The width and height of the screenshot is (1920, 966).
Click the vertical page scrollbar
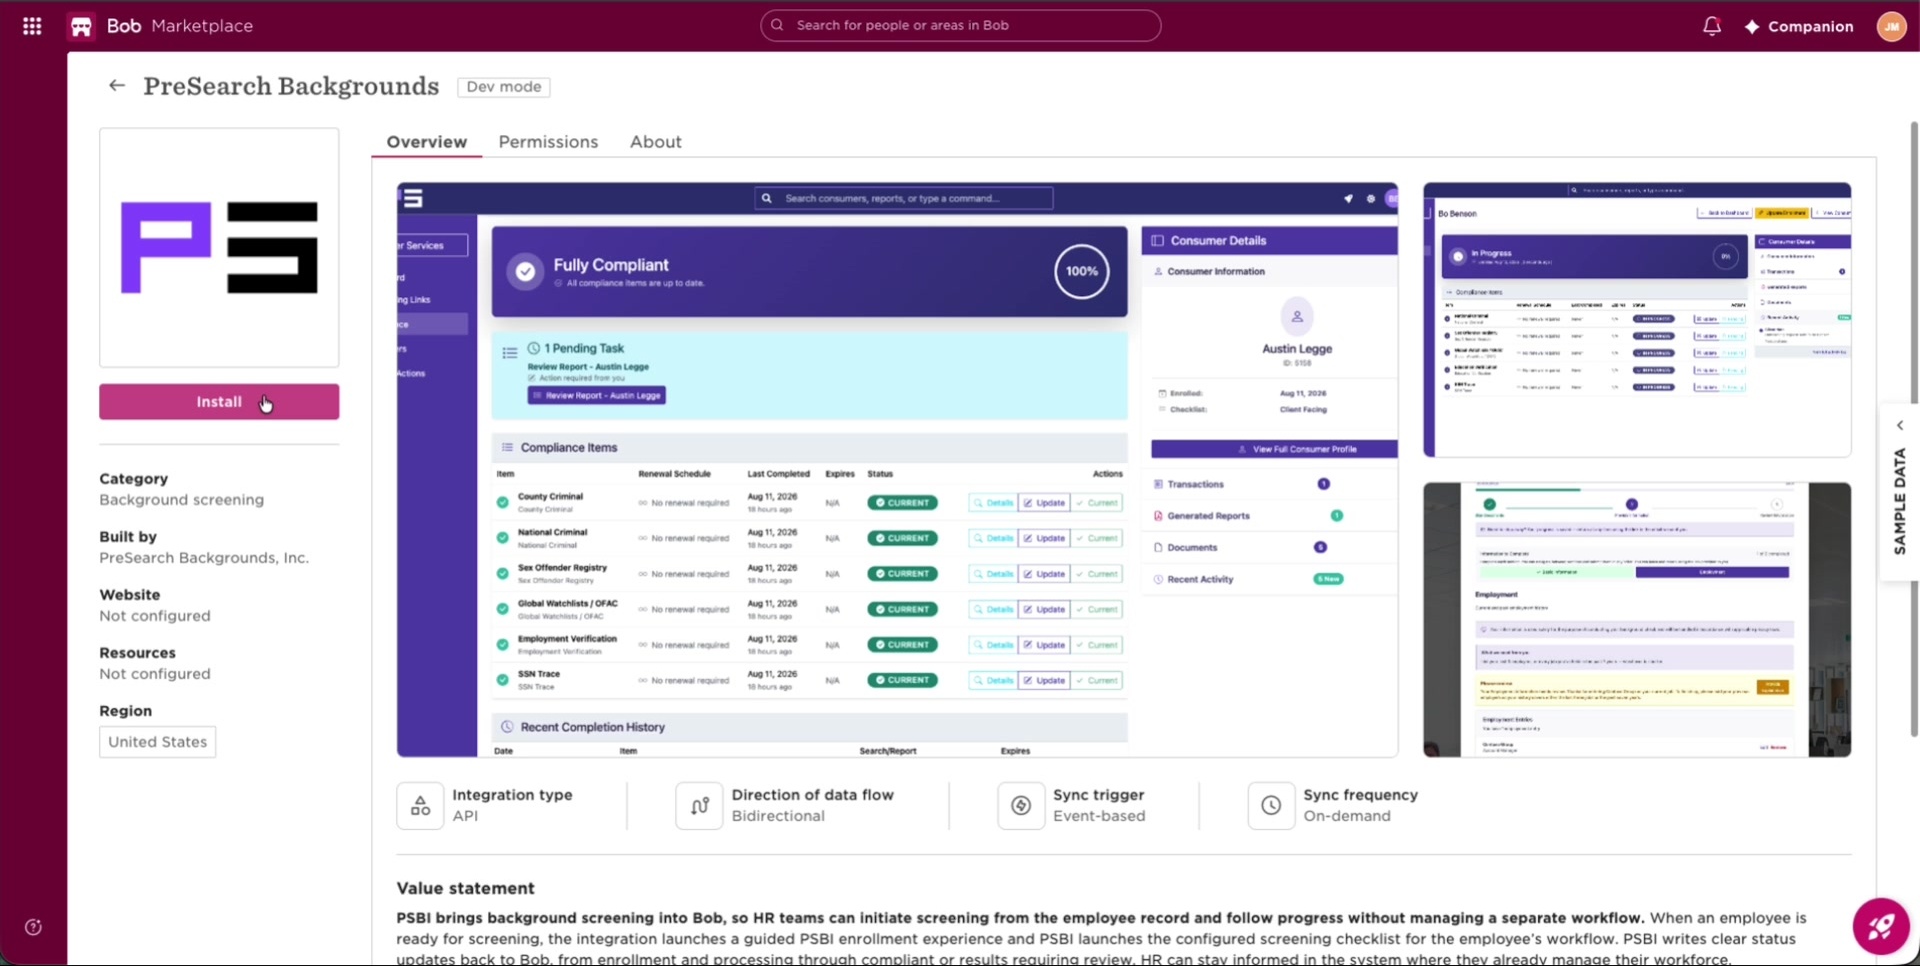pos(1914,430)
